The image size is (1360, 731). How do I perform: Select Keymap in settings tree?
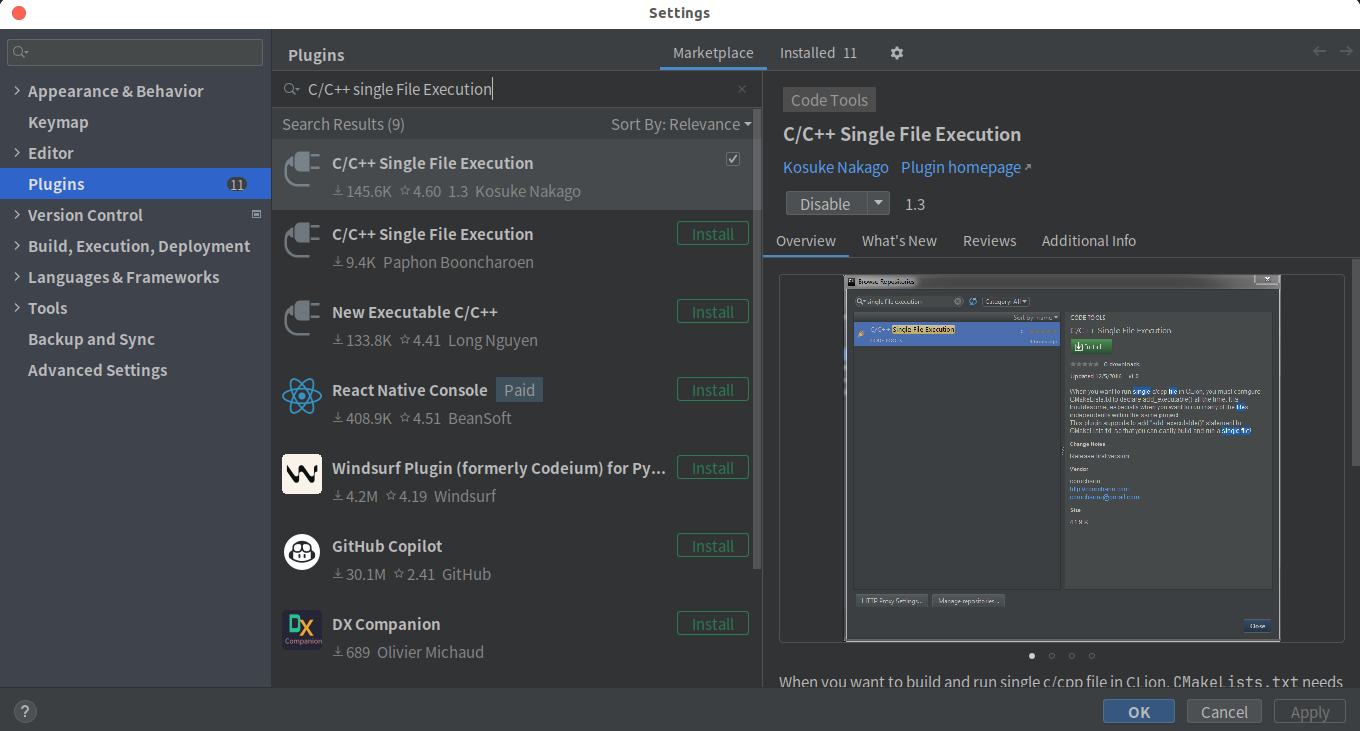pyautogui.click(x=58, y=122)
